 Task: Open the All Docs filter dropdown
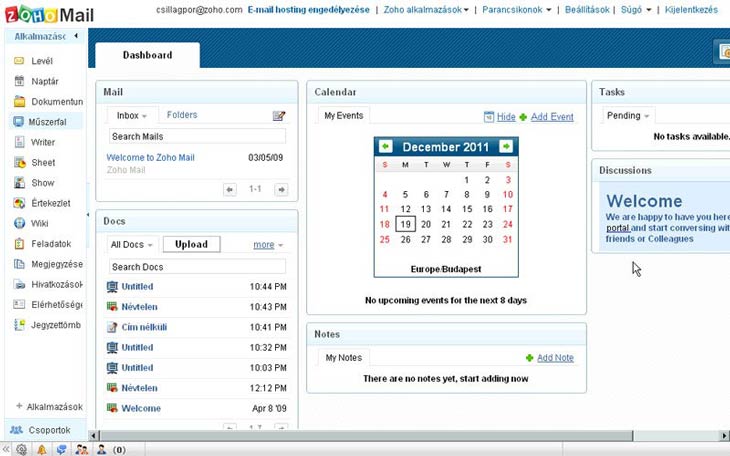(x=132, y=245)
